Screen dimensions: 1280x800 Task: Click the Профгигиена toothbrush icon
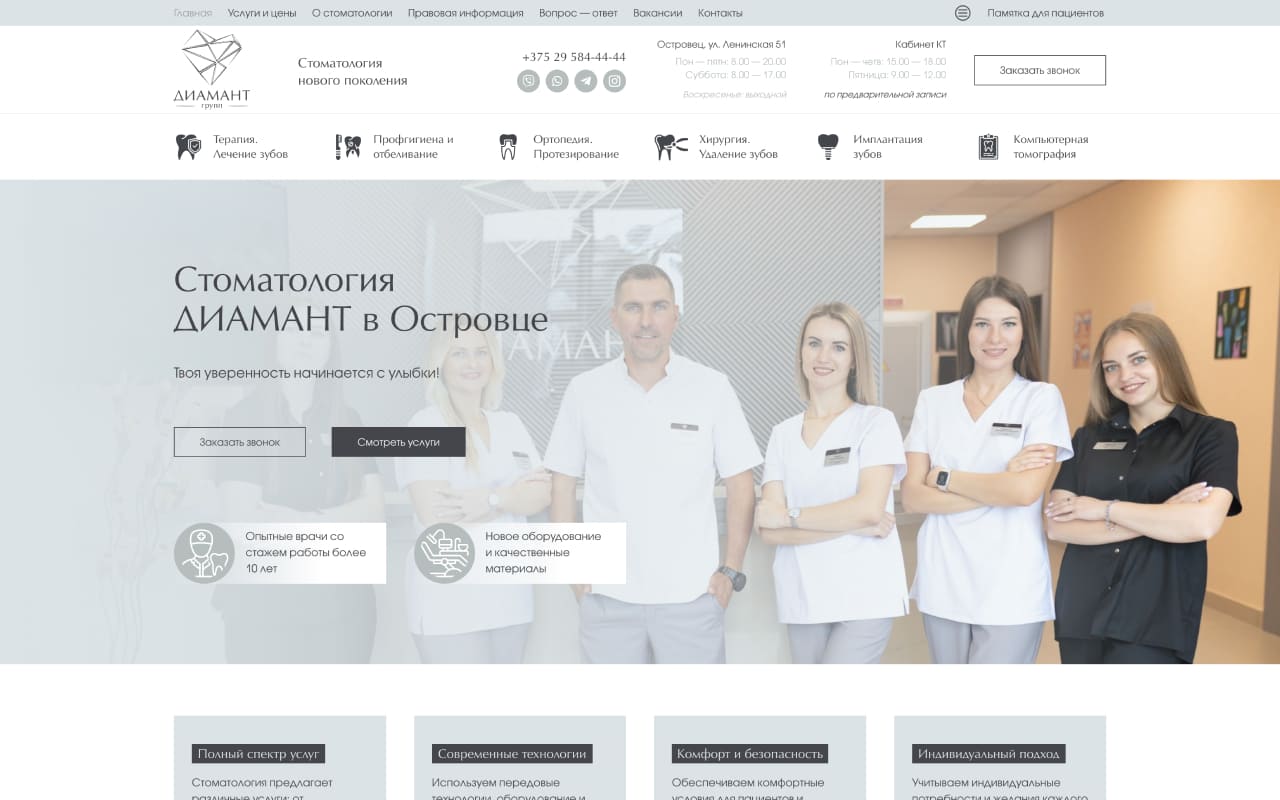click(x=348, y=147)
